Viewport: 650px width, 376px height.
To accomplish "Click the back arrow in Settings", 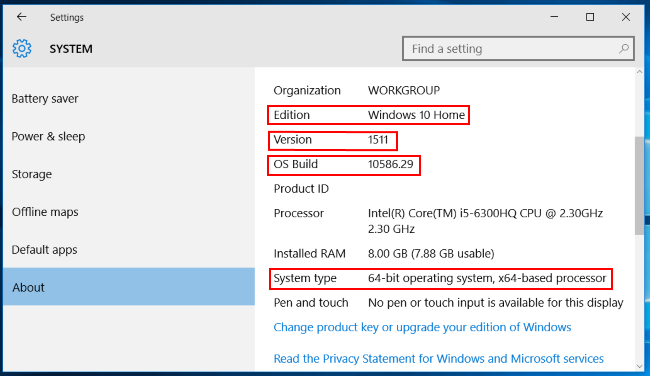I will [22, 17].
